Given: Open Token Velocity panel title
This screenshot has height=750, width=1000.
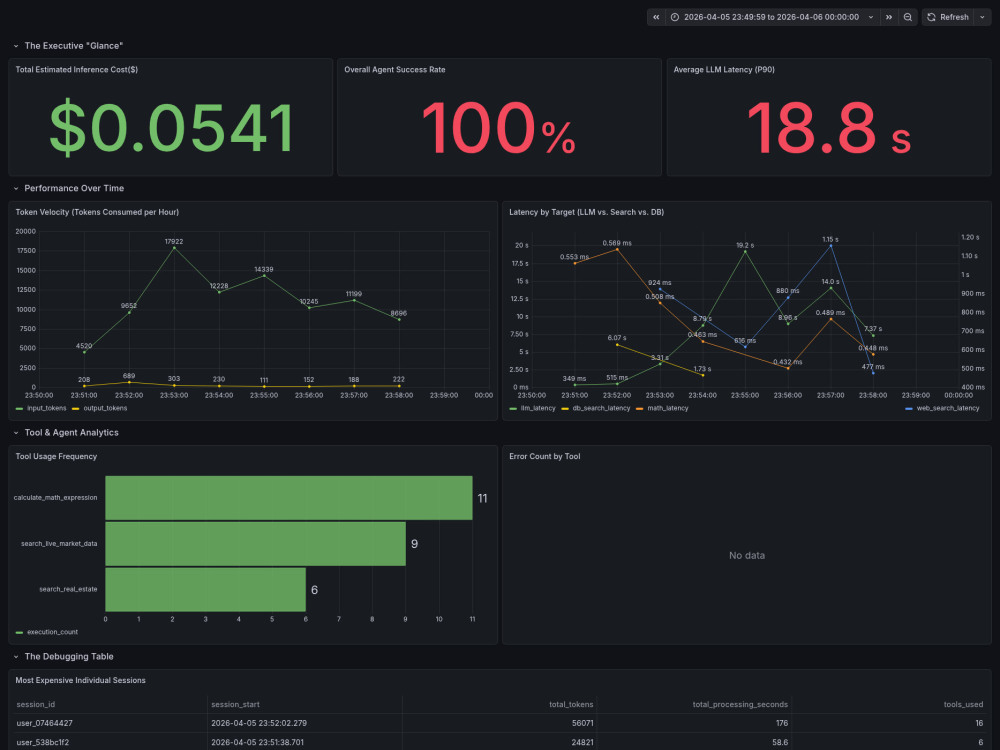Looking at the screenshot, I should pos(97,212).
